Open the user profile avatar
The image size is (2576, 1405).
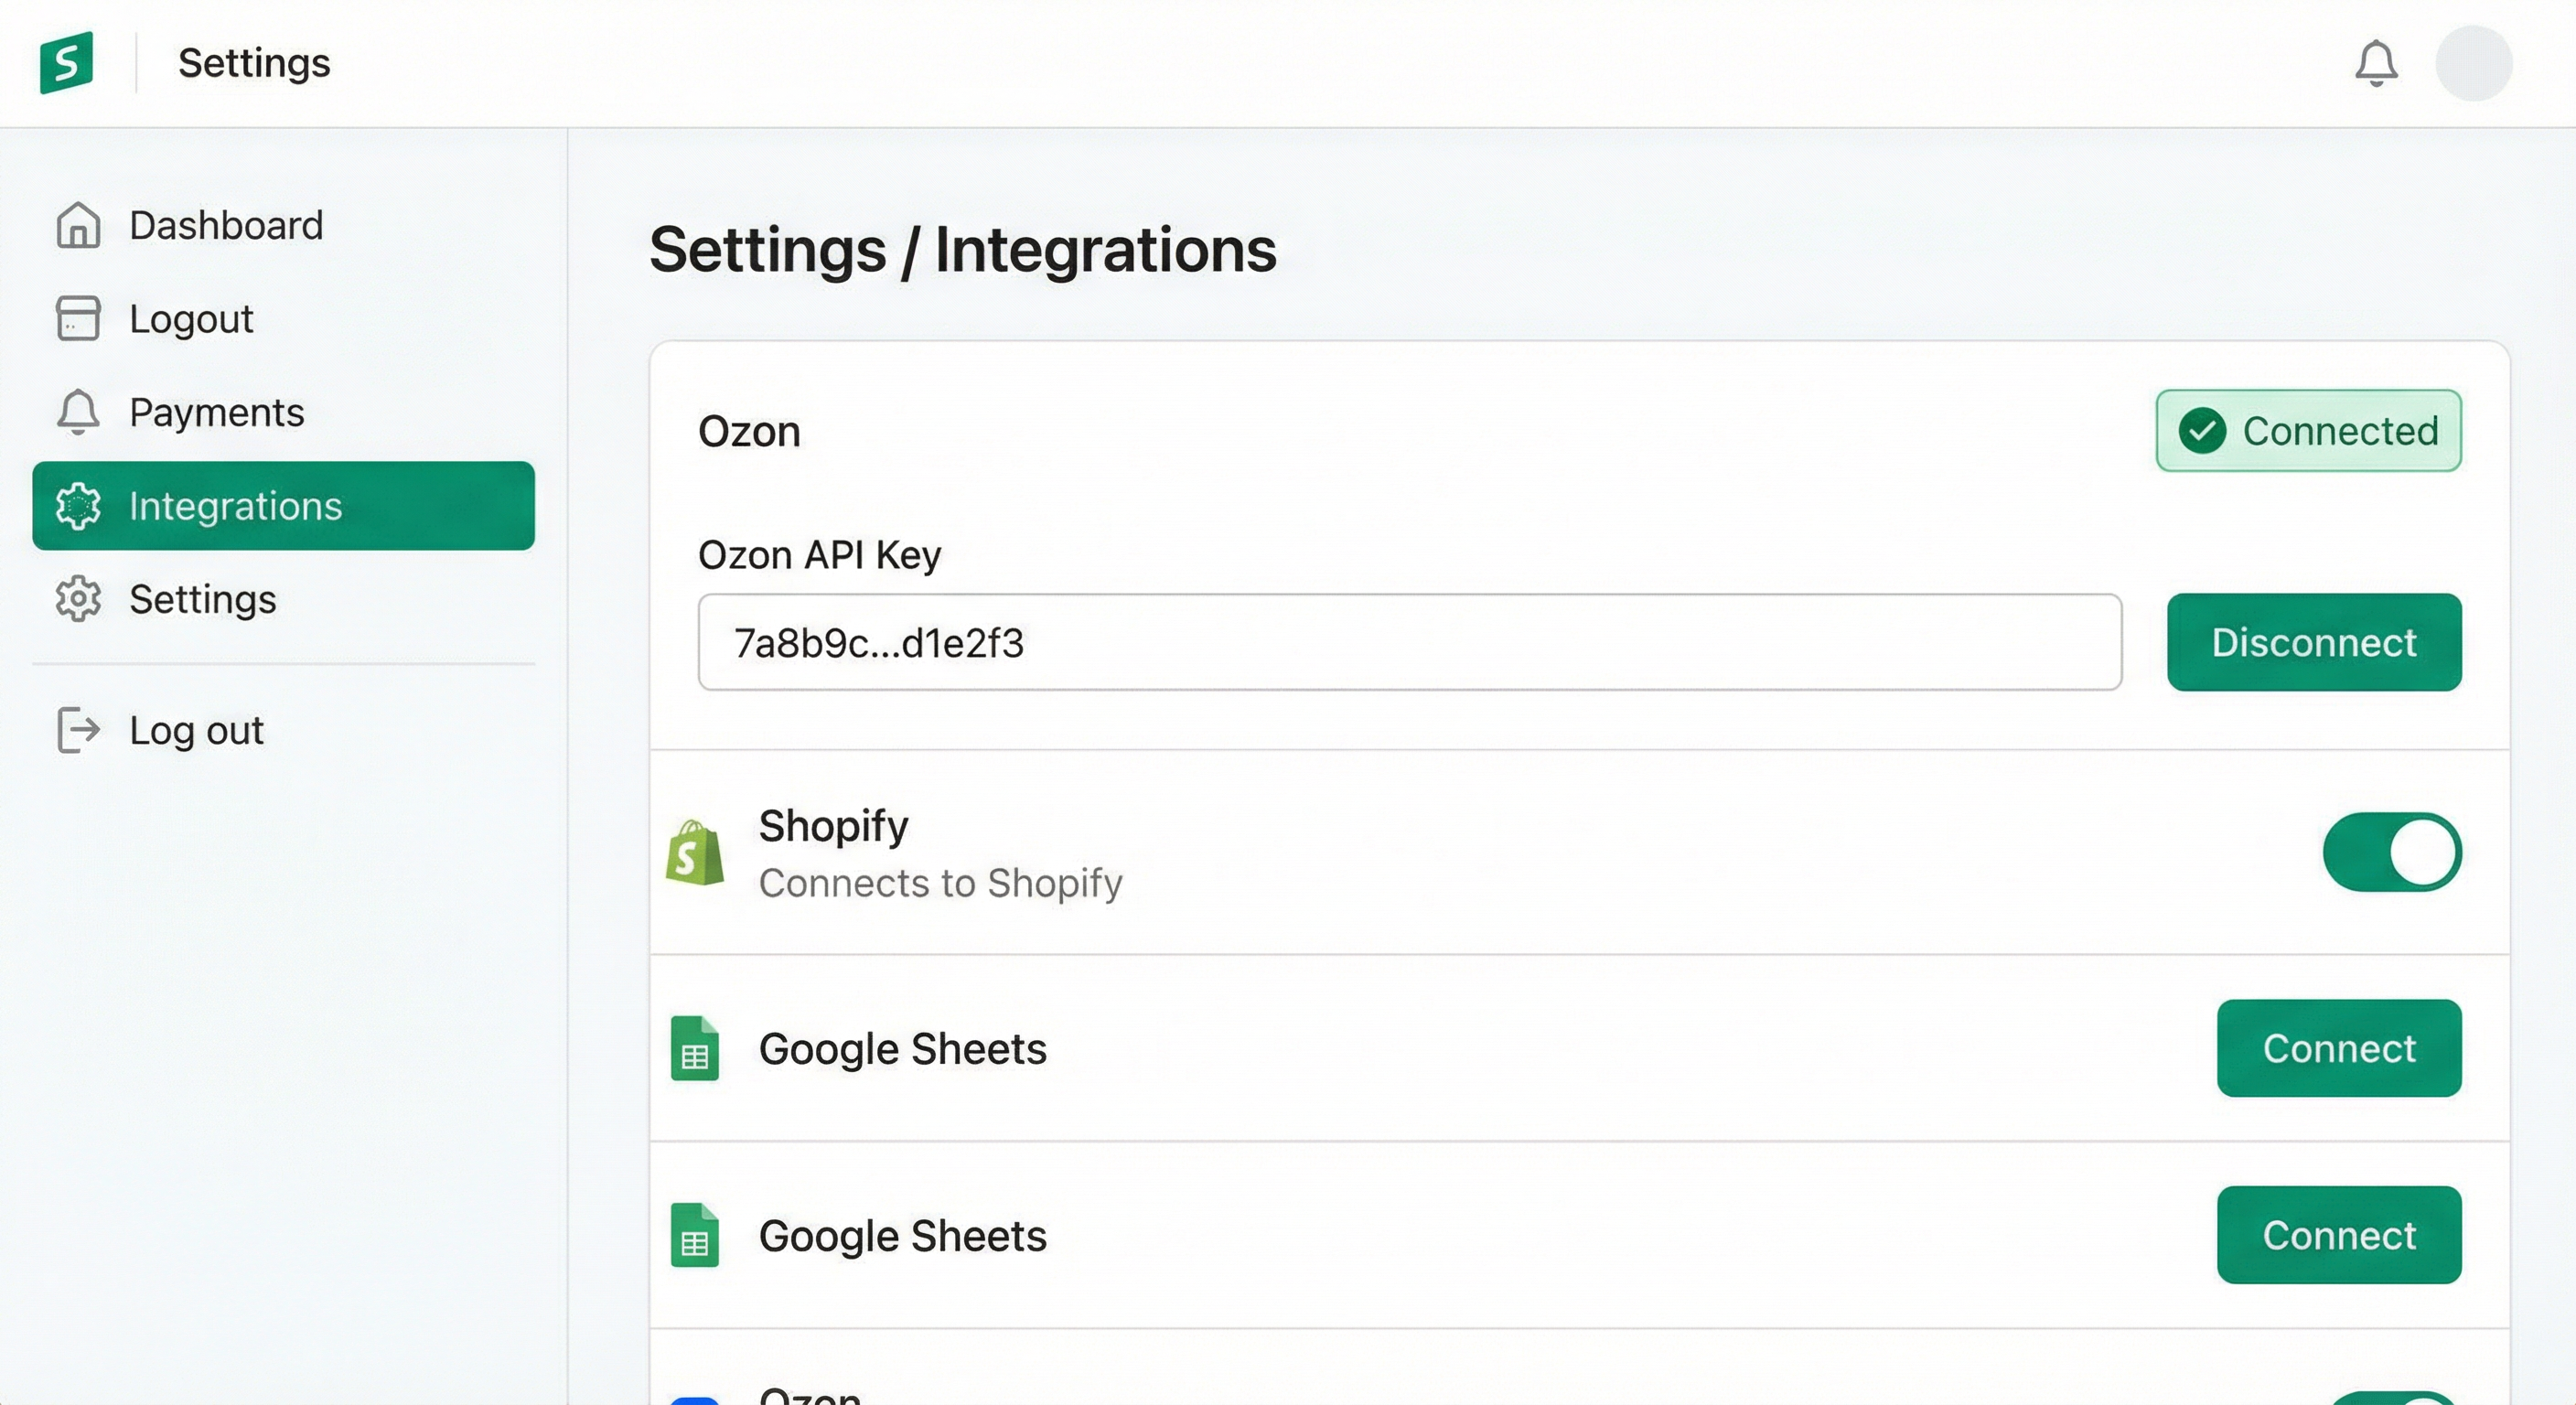click(2473, 64)
